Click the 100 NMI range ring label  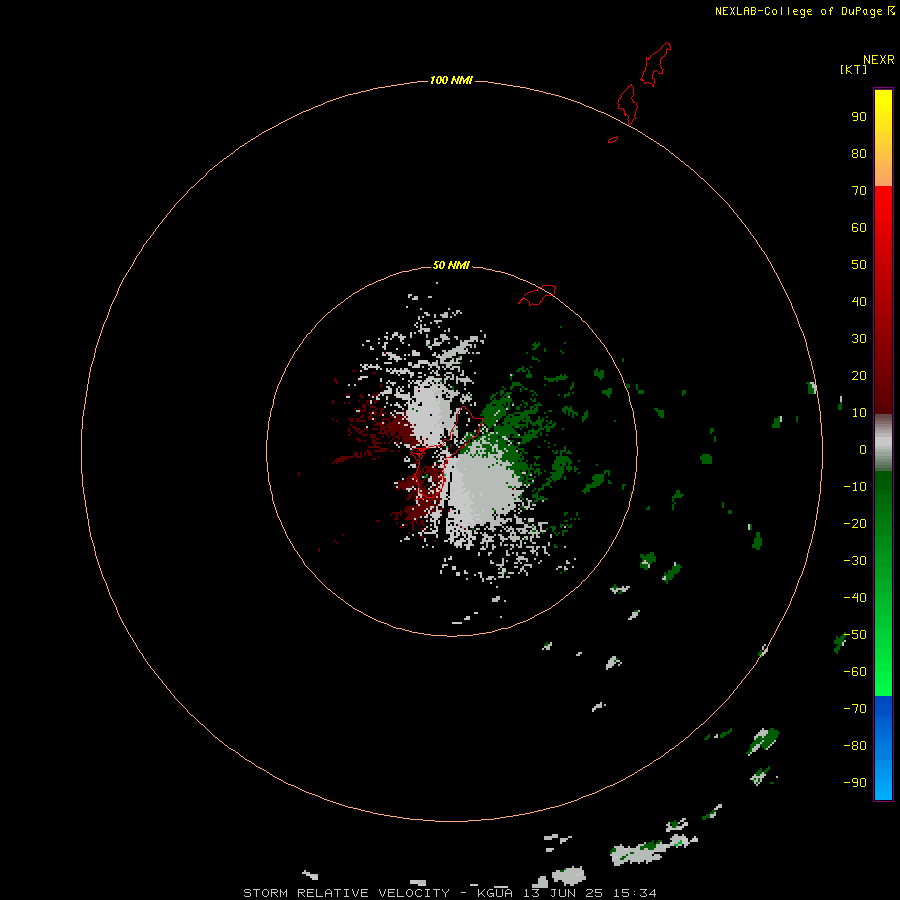(x=451, y=80)
